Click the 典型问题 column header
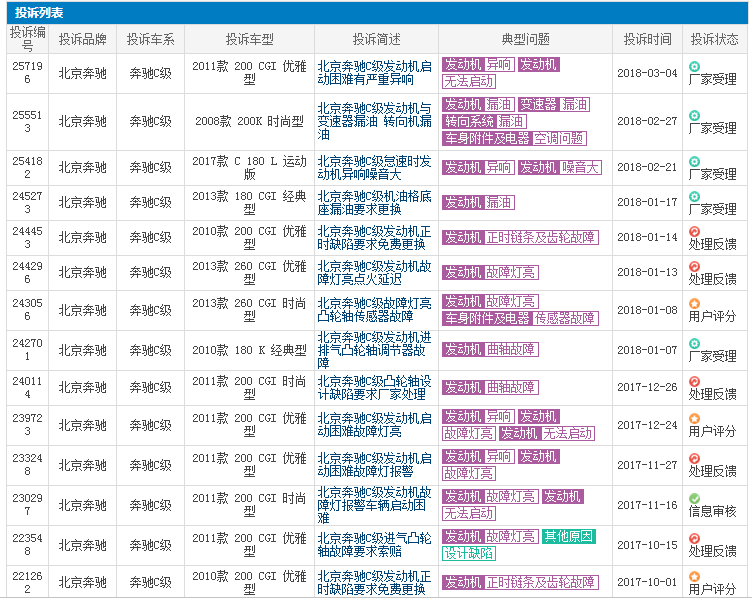752x598 pixels. click(x=525, y=39)
